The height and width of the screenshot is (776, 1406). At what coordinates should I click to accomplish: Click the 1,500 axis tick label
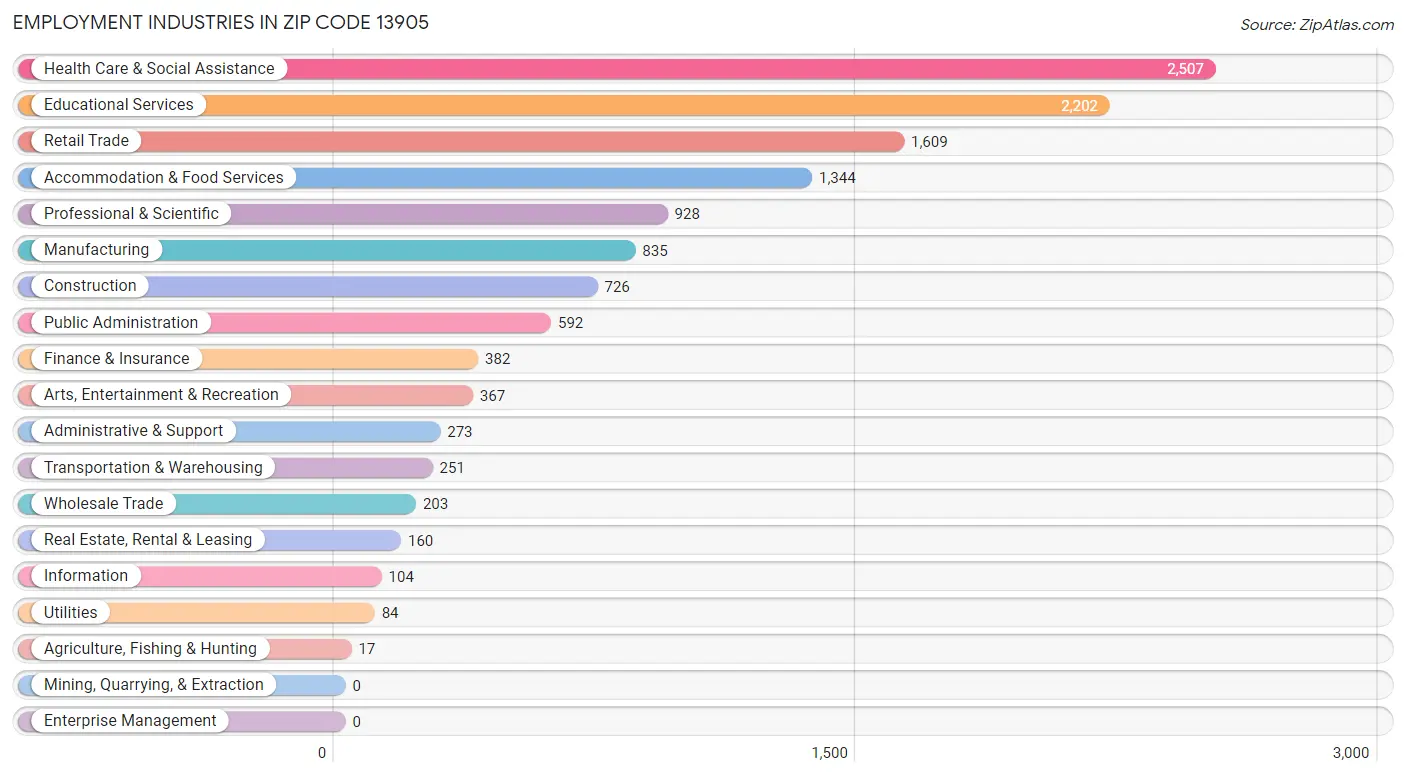coord(829,753)
